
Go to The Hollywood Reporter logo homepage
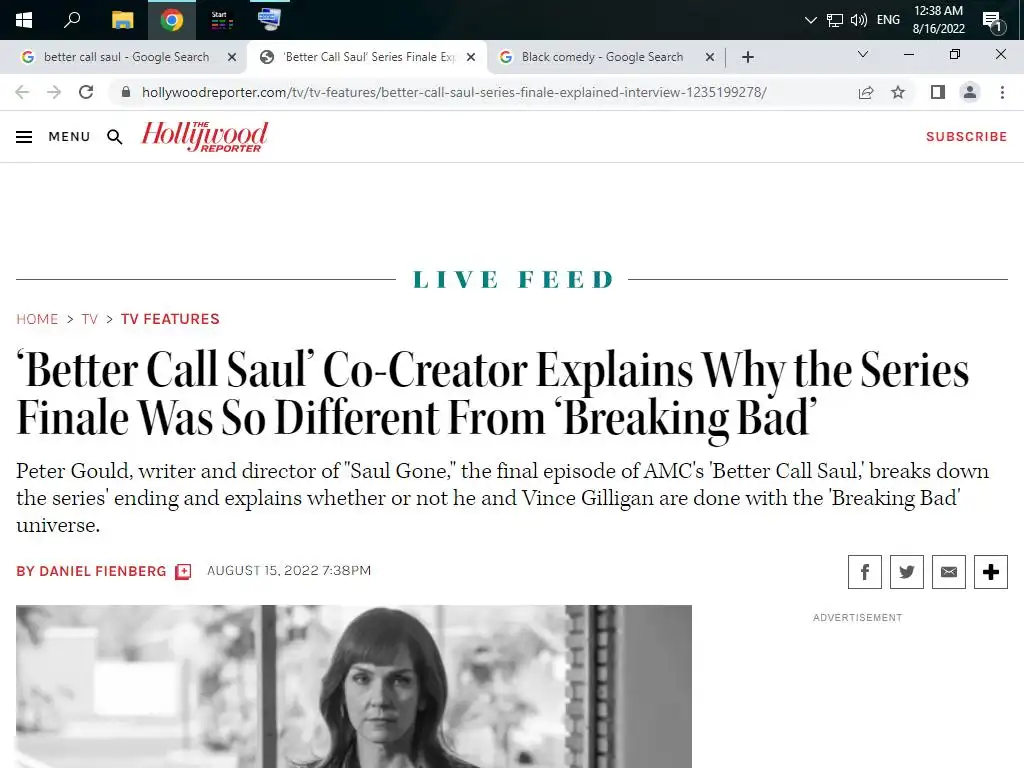coord(204,136)
